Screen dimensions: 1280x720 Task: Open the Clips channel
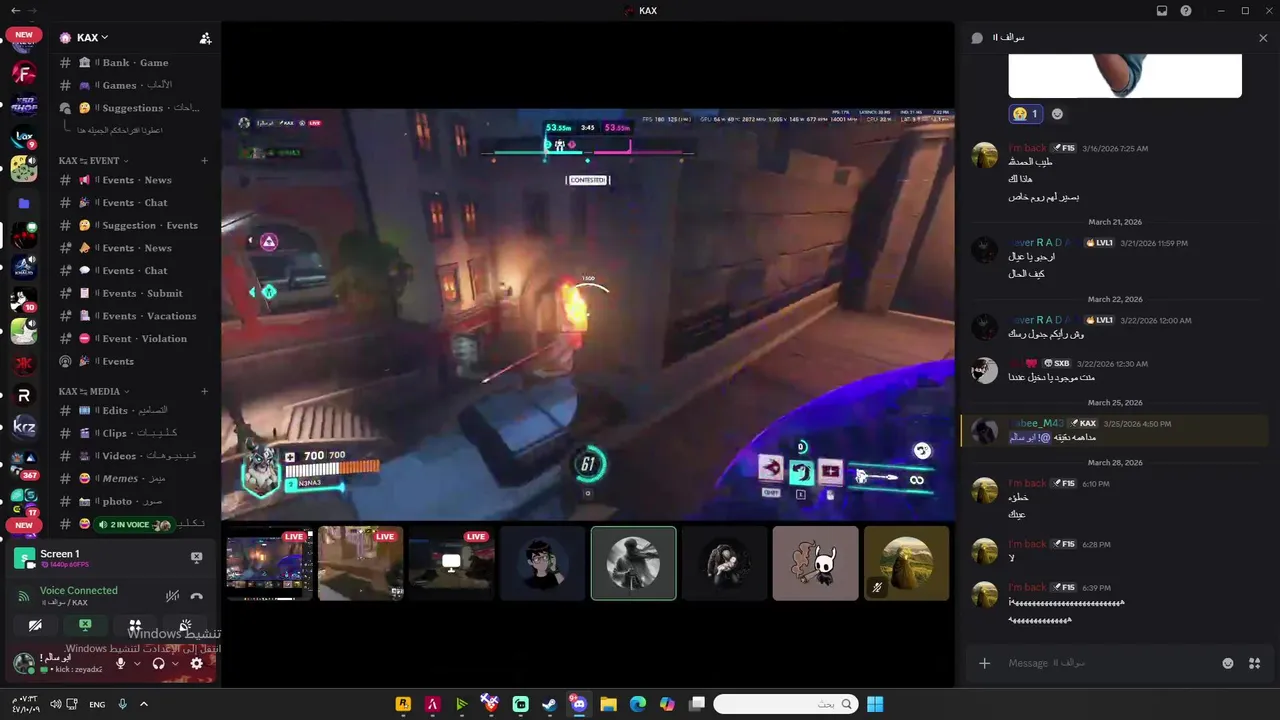tap(135, 433)
